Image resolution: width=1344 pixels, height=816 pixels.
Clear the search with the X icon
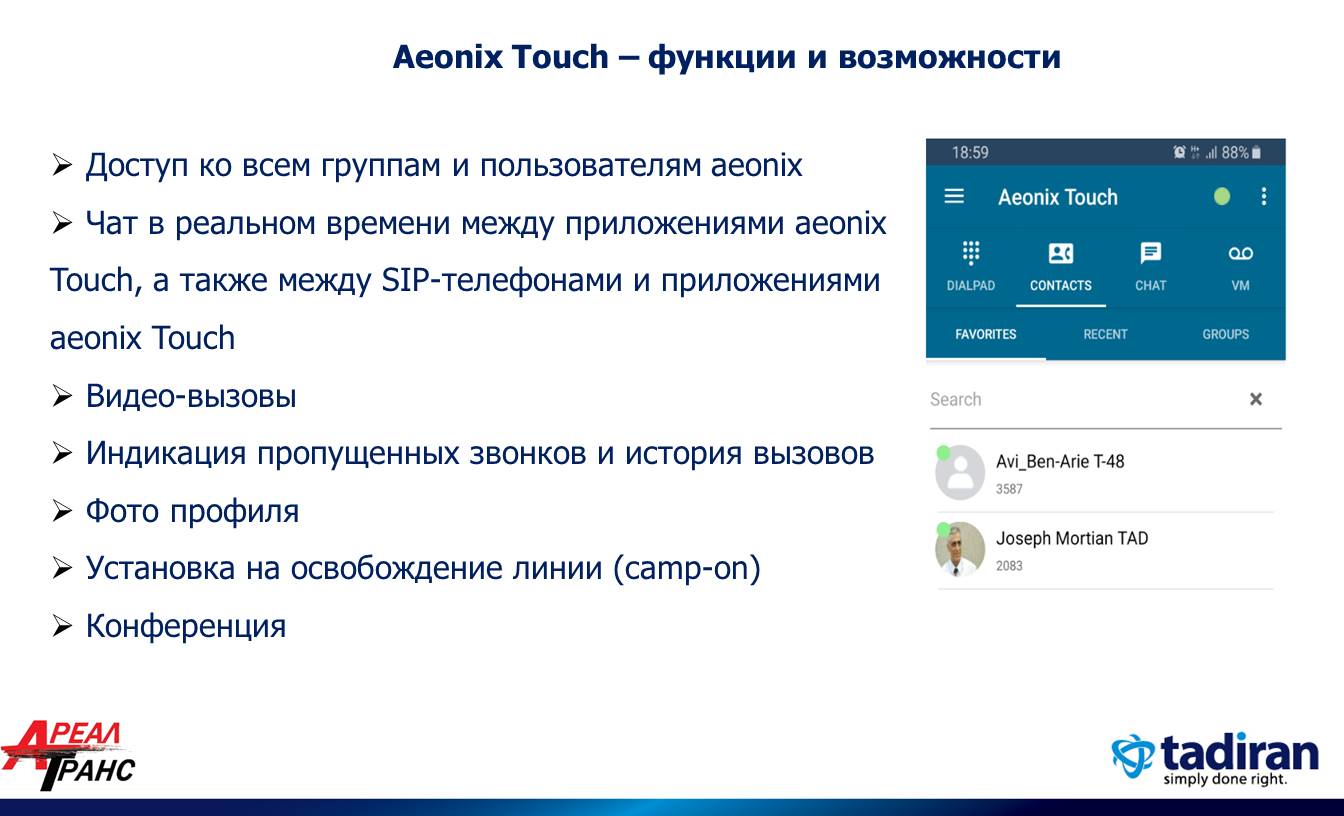[1256, 399]
